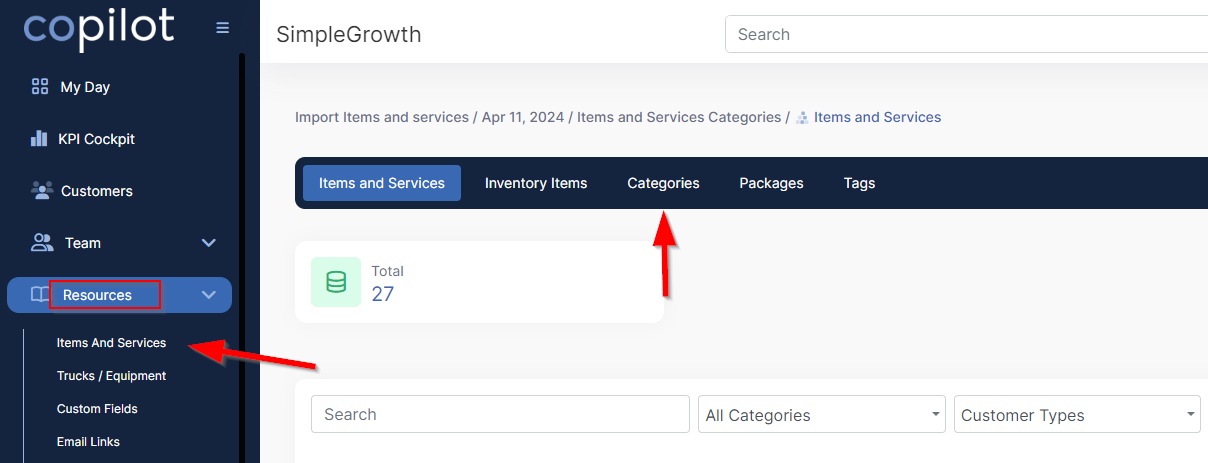Open Items and Services Categories breadcrumb link
1208x463 pixels.
point(679,117)
